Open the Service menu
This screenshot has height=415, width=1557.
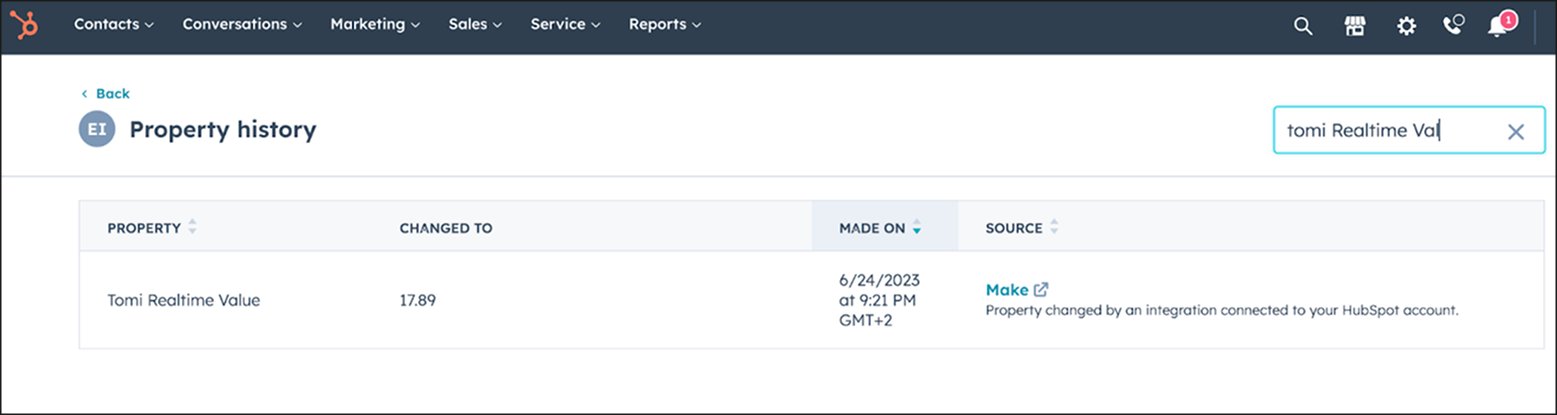[x=565, y=24]
